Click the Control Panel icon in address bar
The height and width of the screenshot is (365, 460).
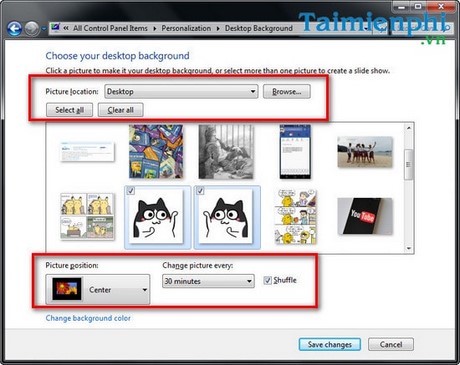56,28
